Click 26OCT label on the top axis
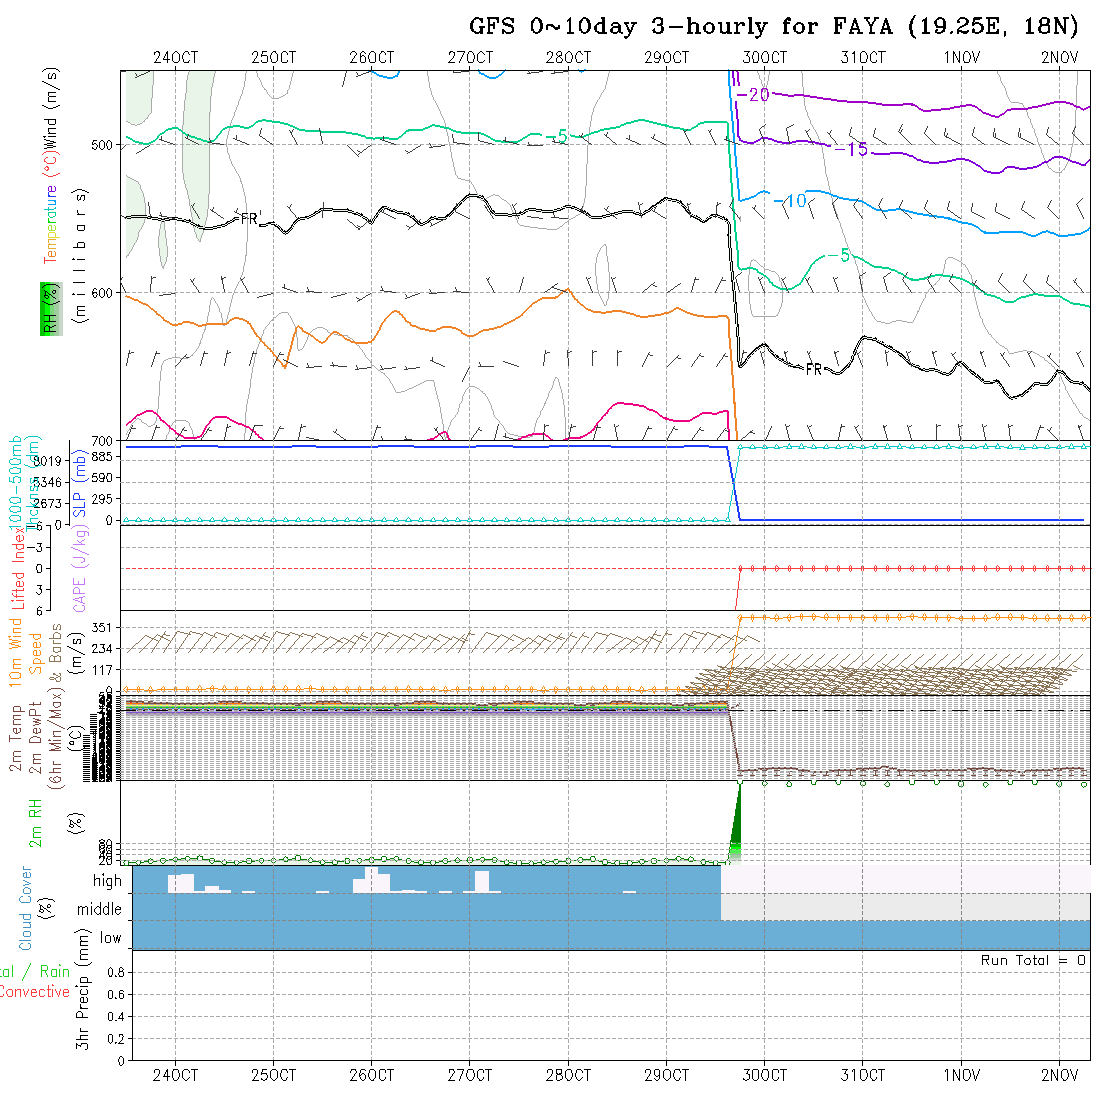Screen dimensions: 1100x1100 point(372,58)
